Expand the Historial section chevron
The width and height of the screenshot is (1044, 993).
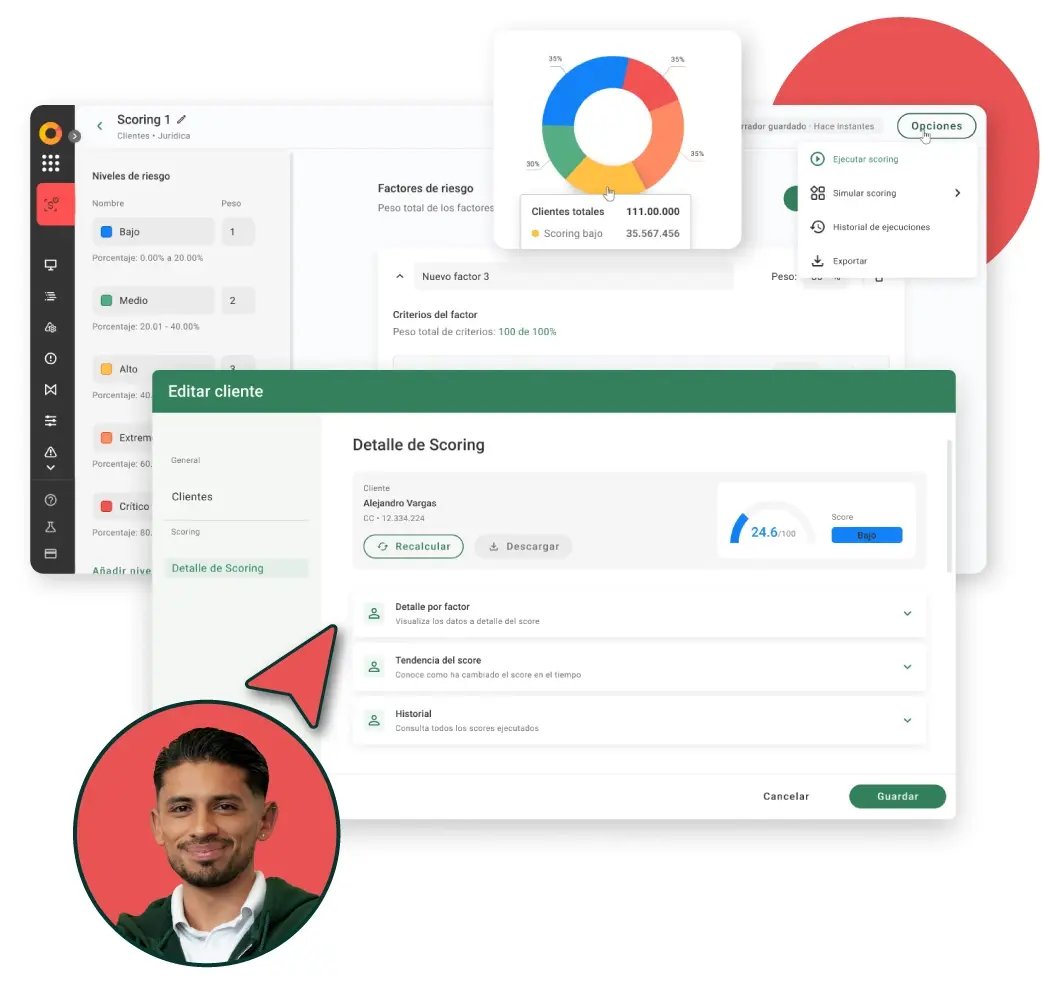click(907, 720)
